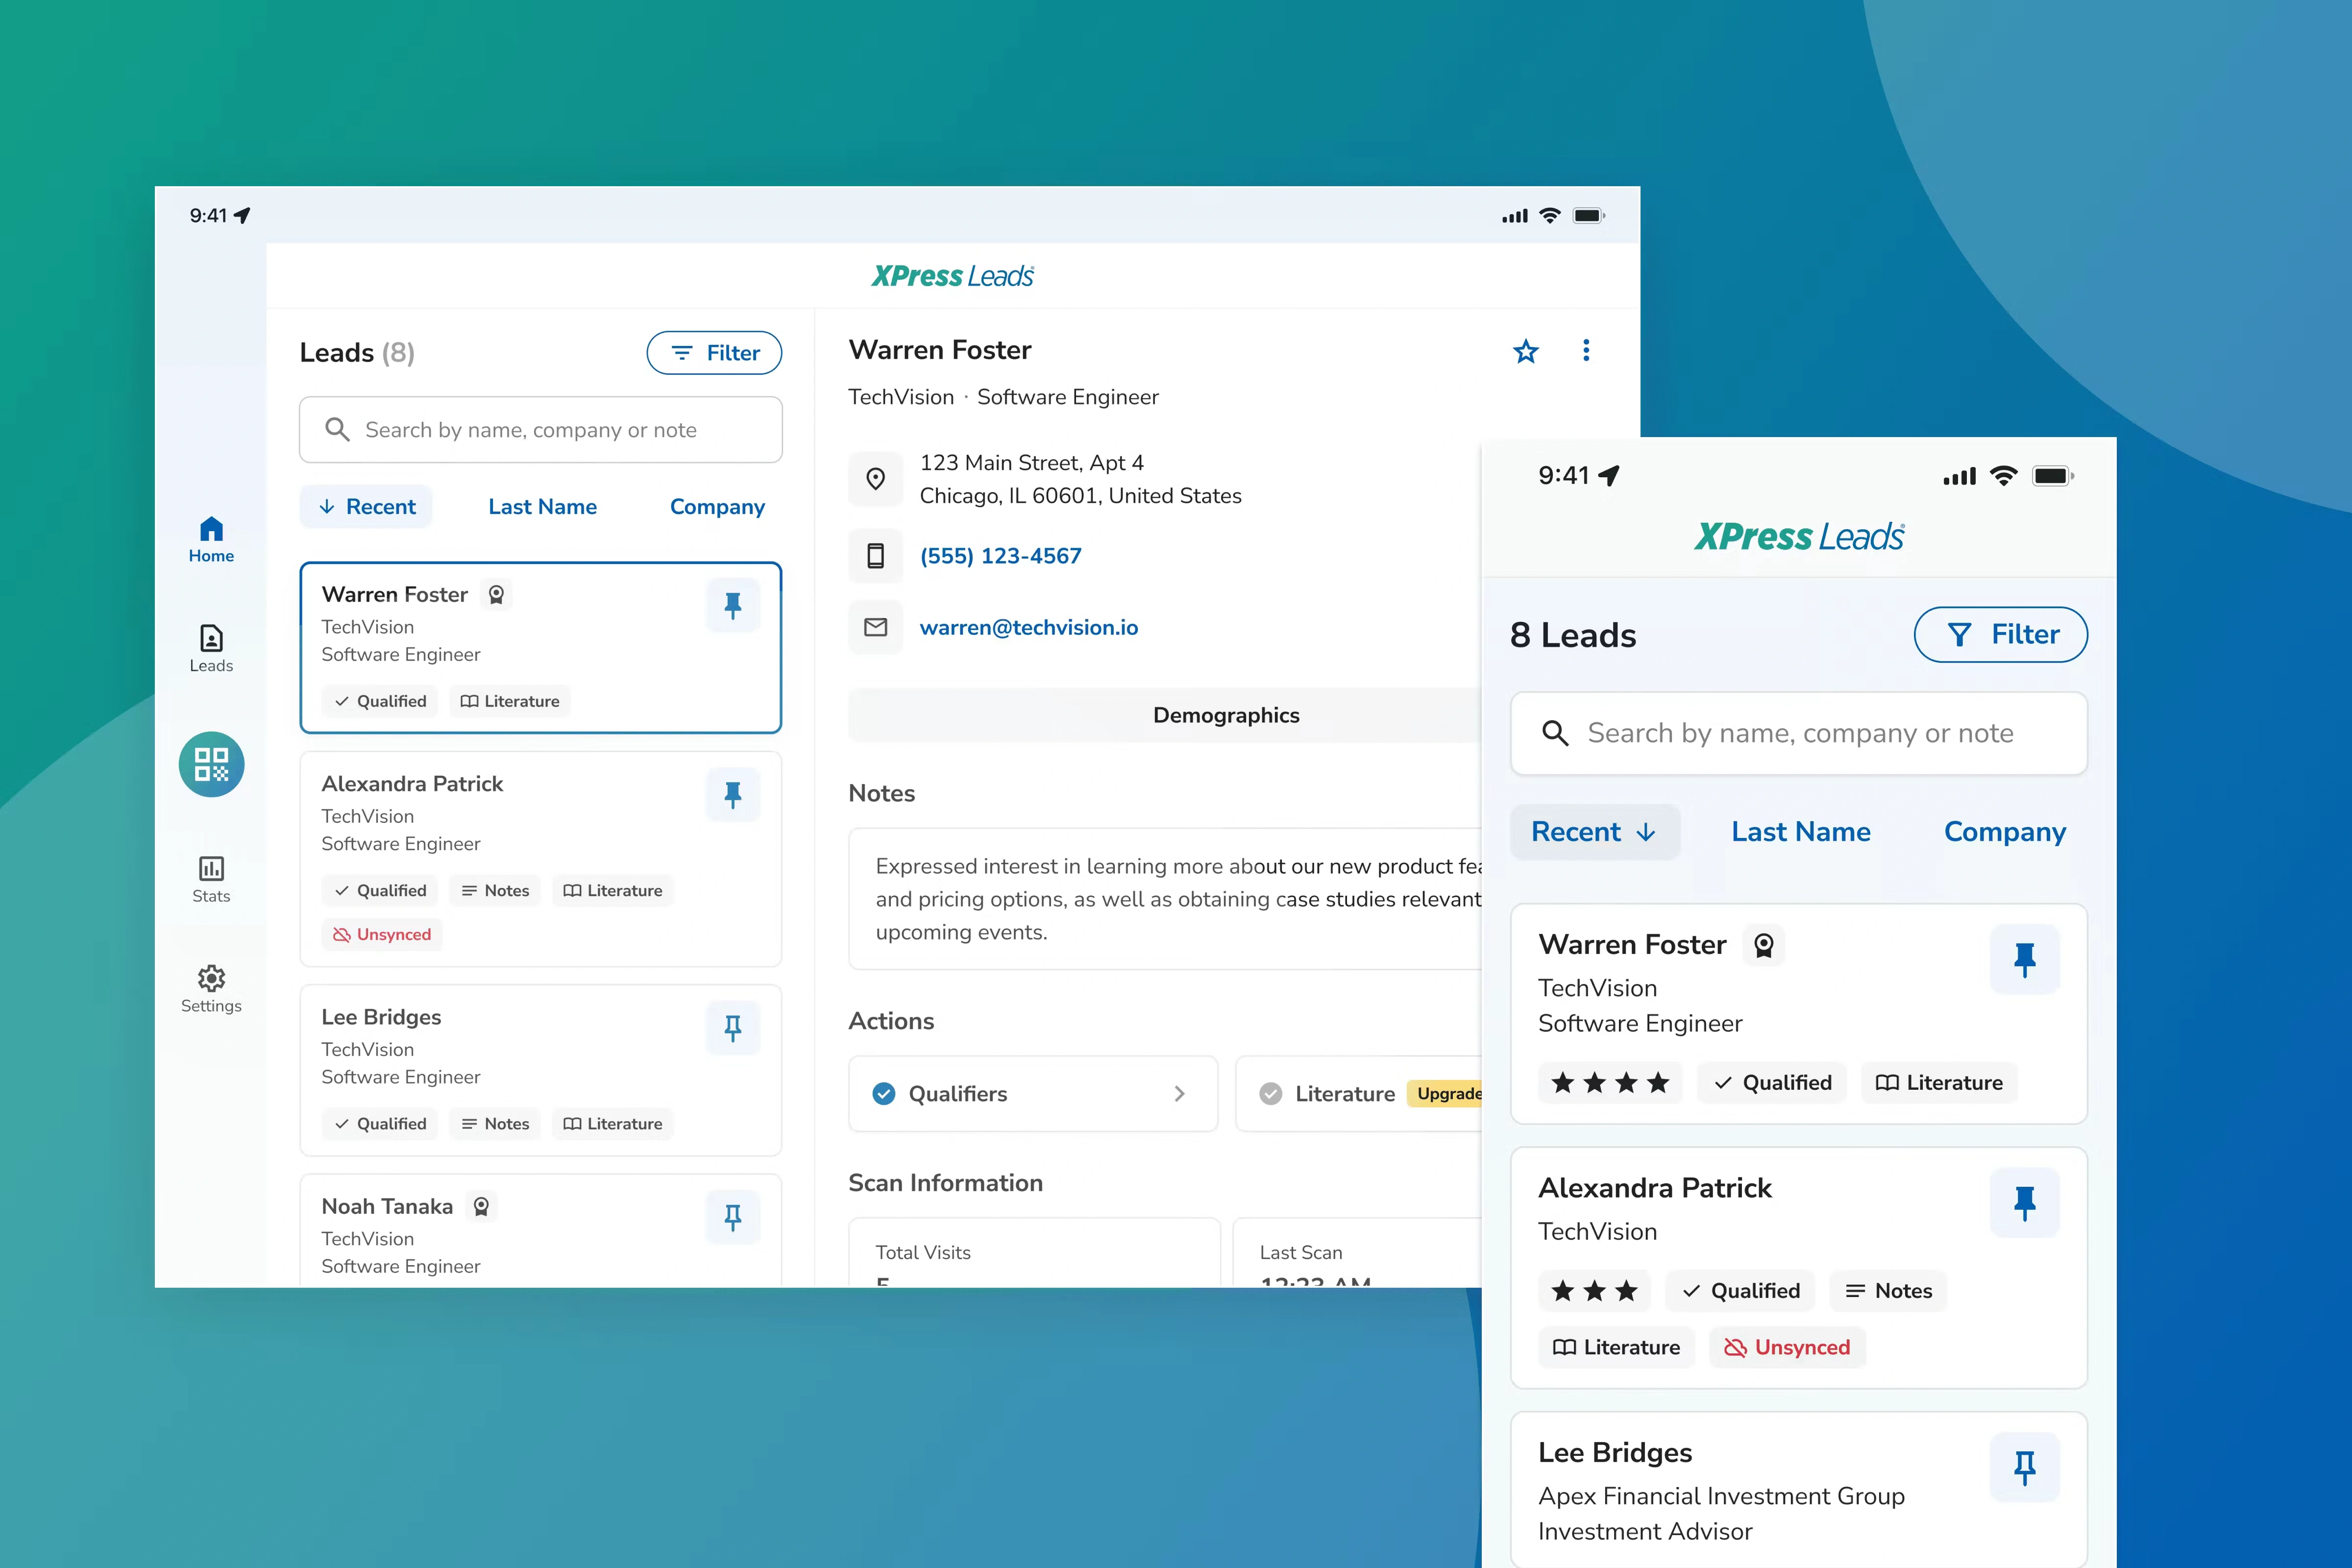Click the phone icon beside number
This screenshot has width=2352, height=1568.
(x=875, y=556)
